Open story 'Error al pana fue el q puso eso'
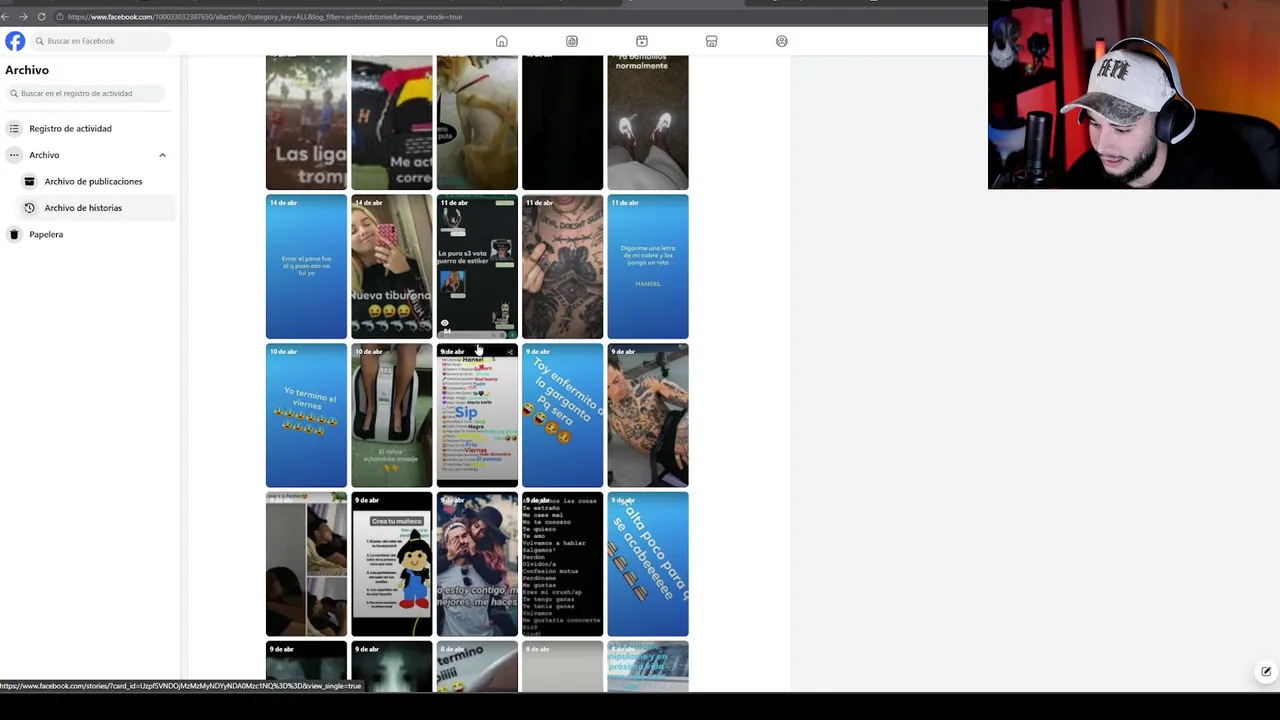The height and width of the screenshot is (720, 1280). (306, 267)
